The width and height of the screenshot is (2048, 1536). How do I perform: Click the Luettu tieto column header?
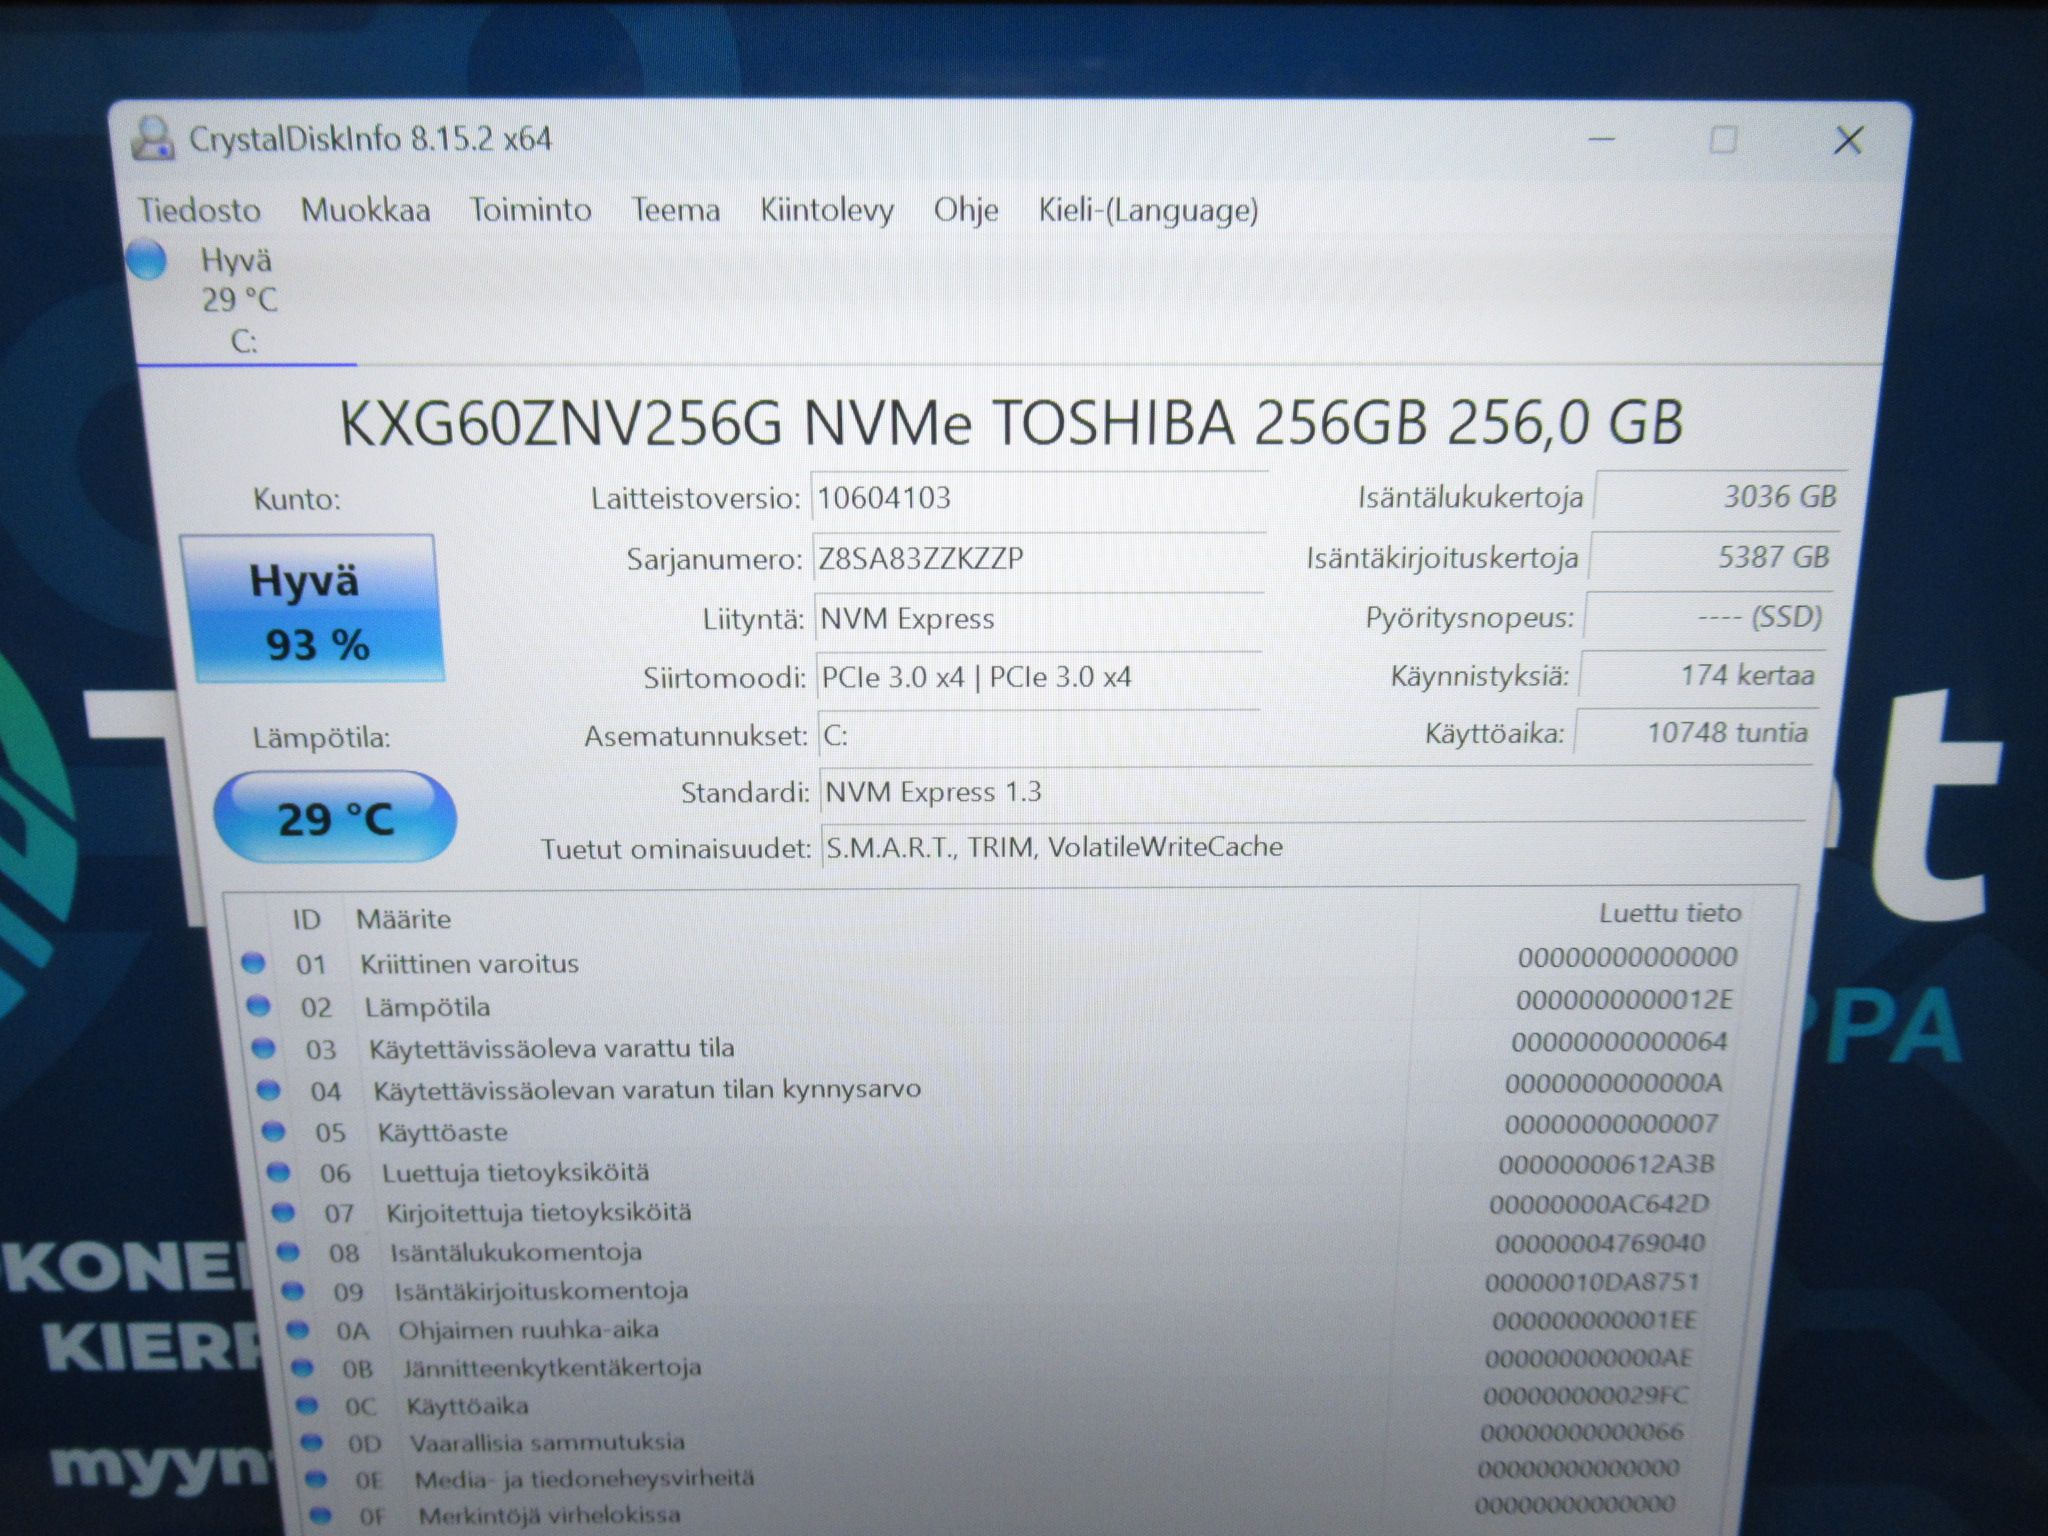[1670, 913]
